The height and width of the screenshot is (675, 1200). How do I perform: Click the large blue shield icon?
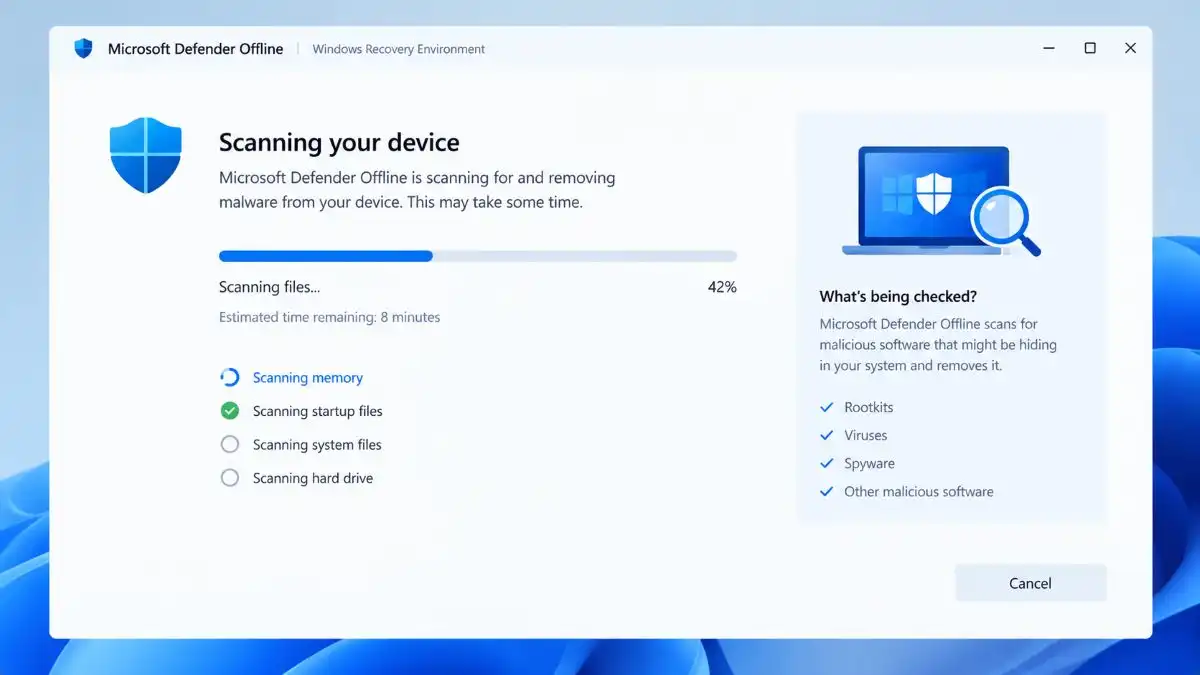[x=146, y=155]
